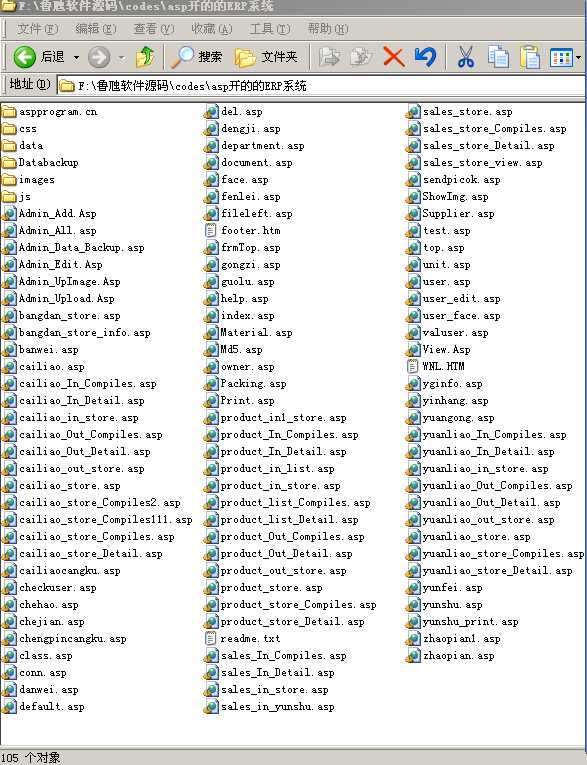Select the readme.txt file icon
Viewport: 587px width, 765px height.
[x=211, y=639]
